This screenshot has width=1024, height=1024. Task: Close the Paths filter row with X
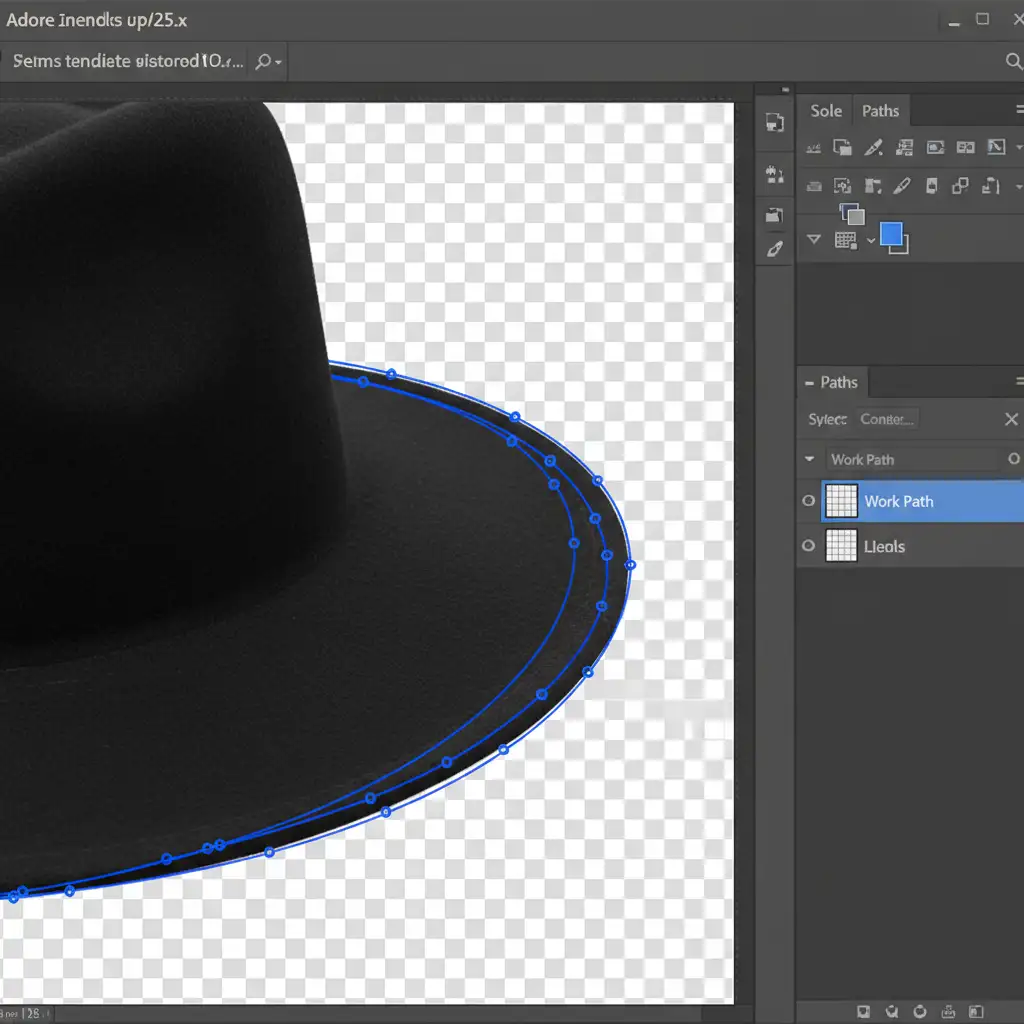pyautogui.click(x=1011, y=419)
